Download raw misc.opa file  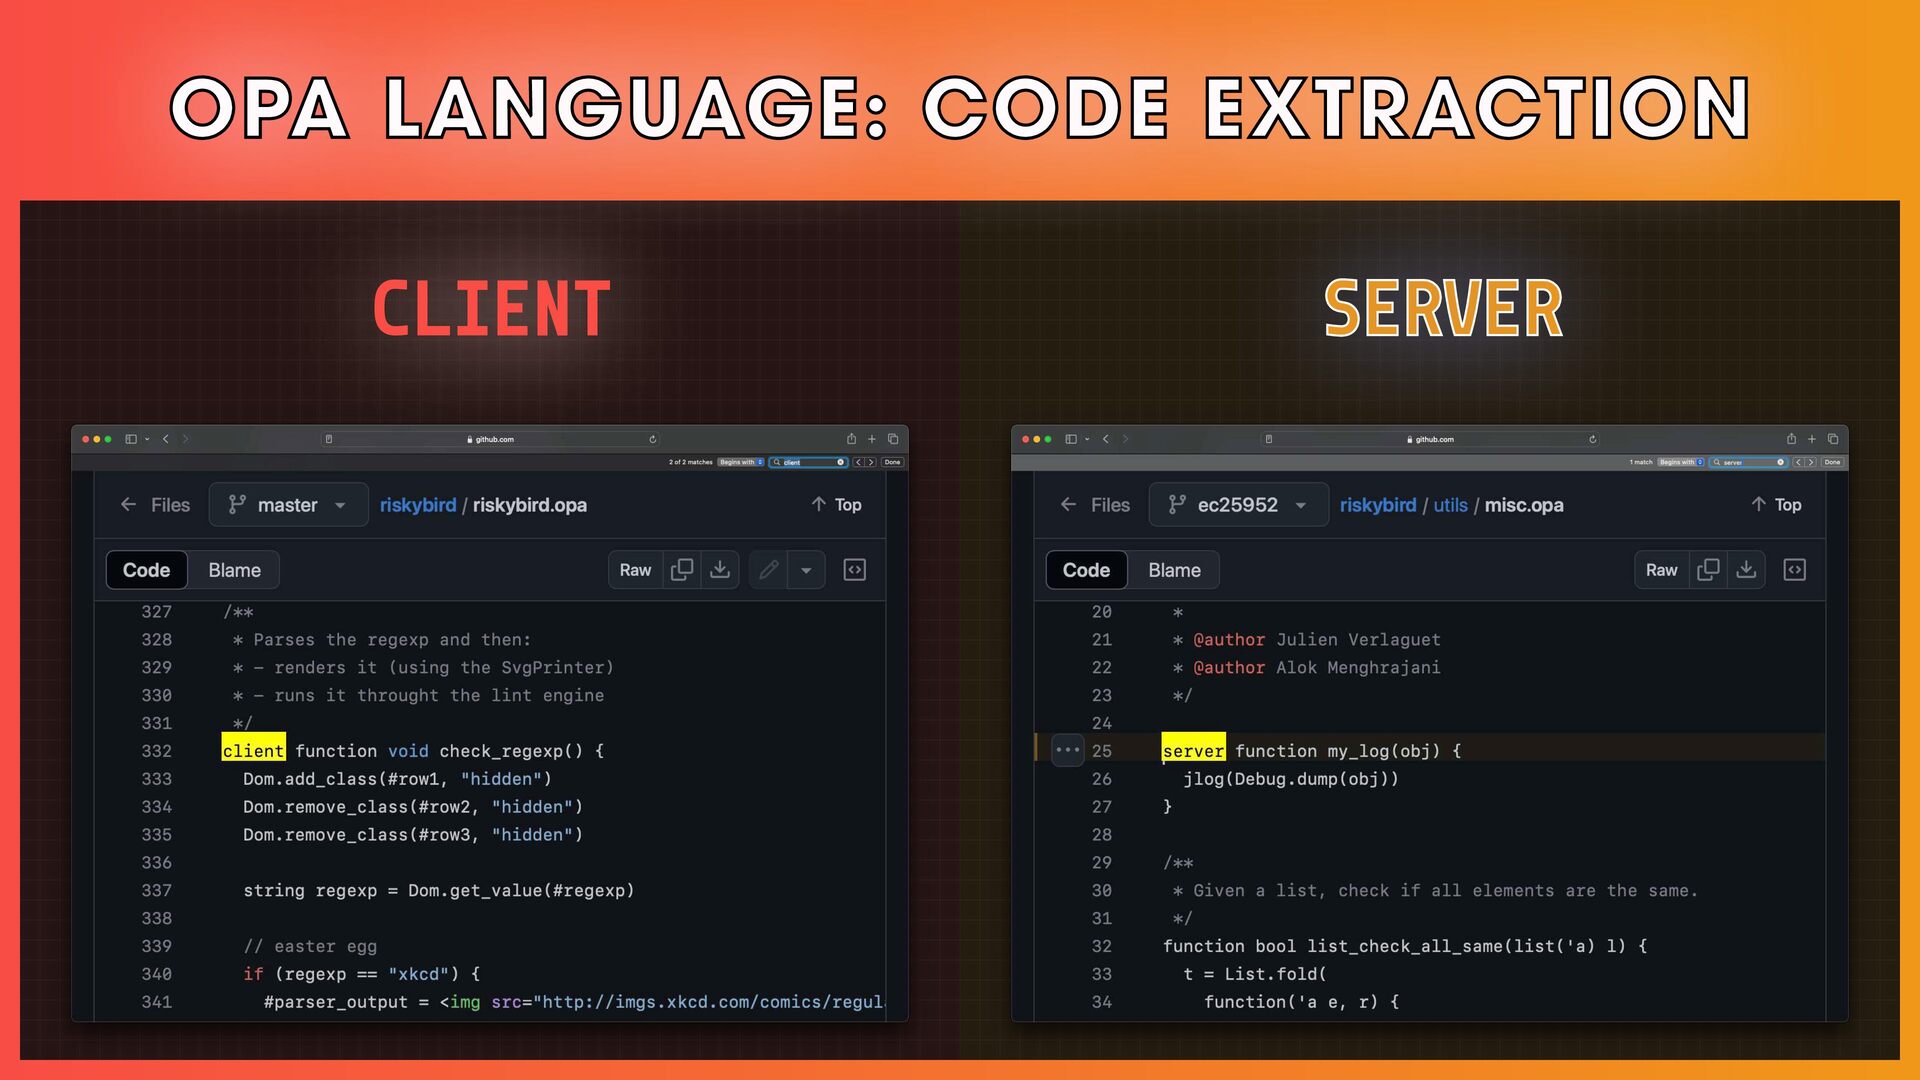point(1746,570)
